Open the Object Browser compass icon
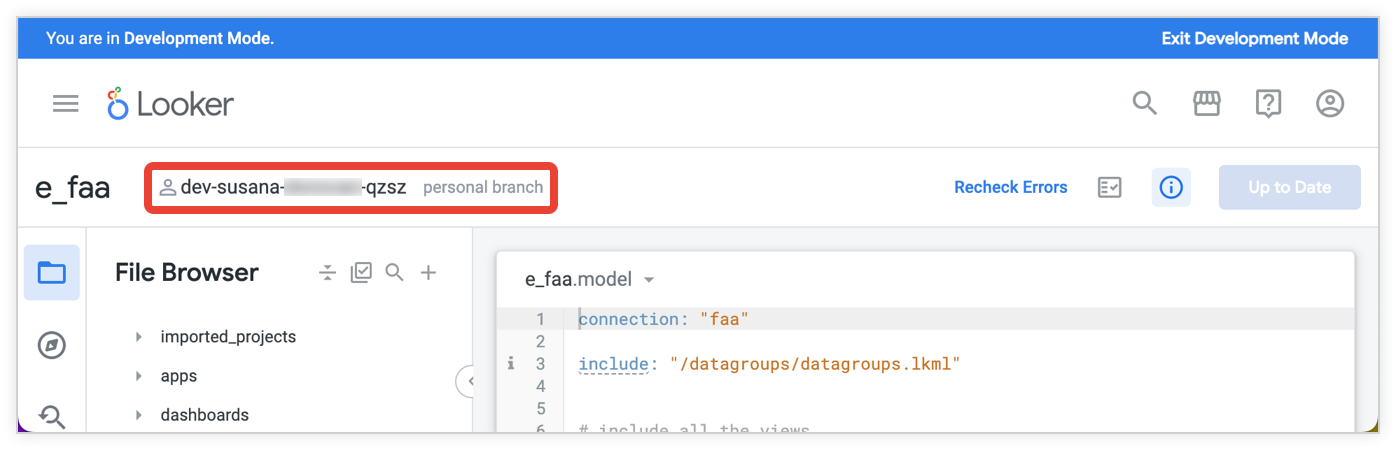 52,346
